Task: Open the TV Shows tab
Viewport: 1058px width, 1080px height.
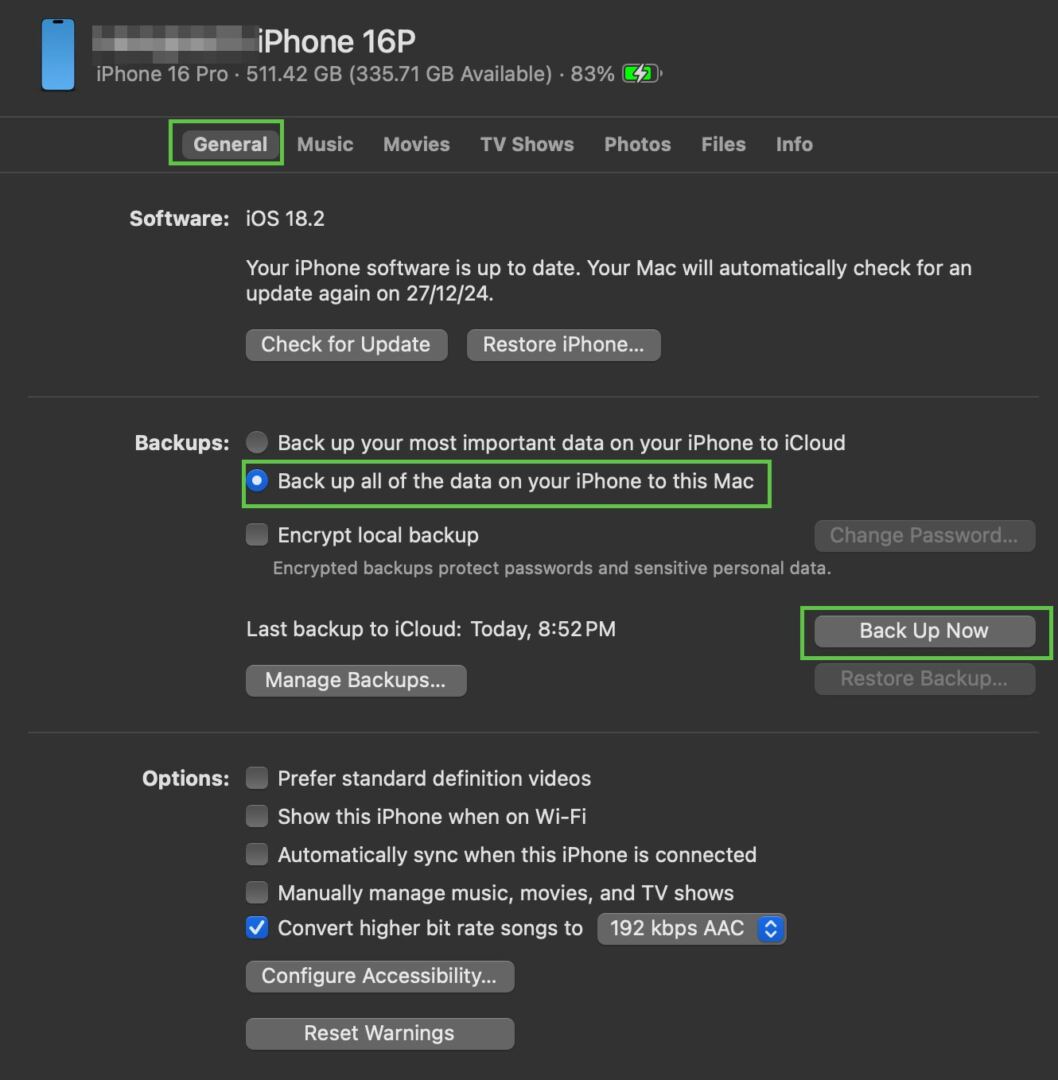Action: pos(526,144)
